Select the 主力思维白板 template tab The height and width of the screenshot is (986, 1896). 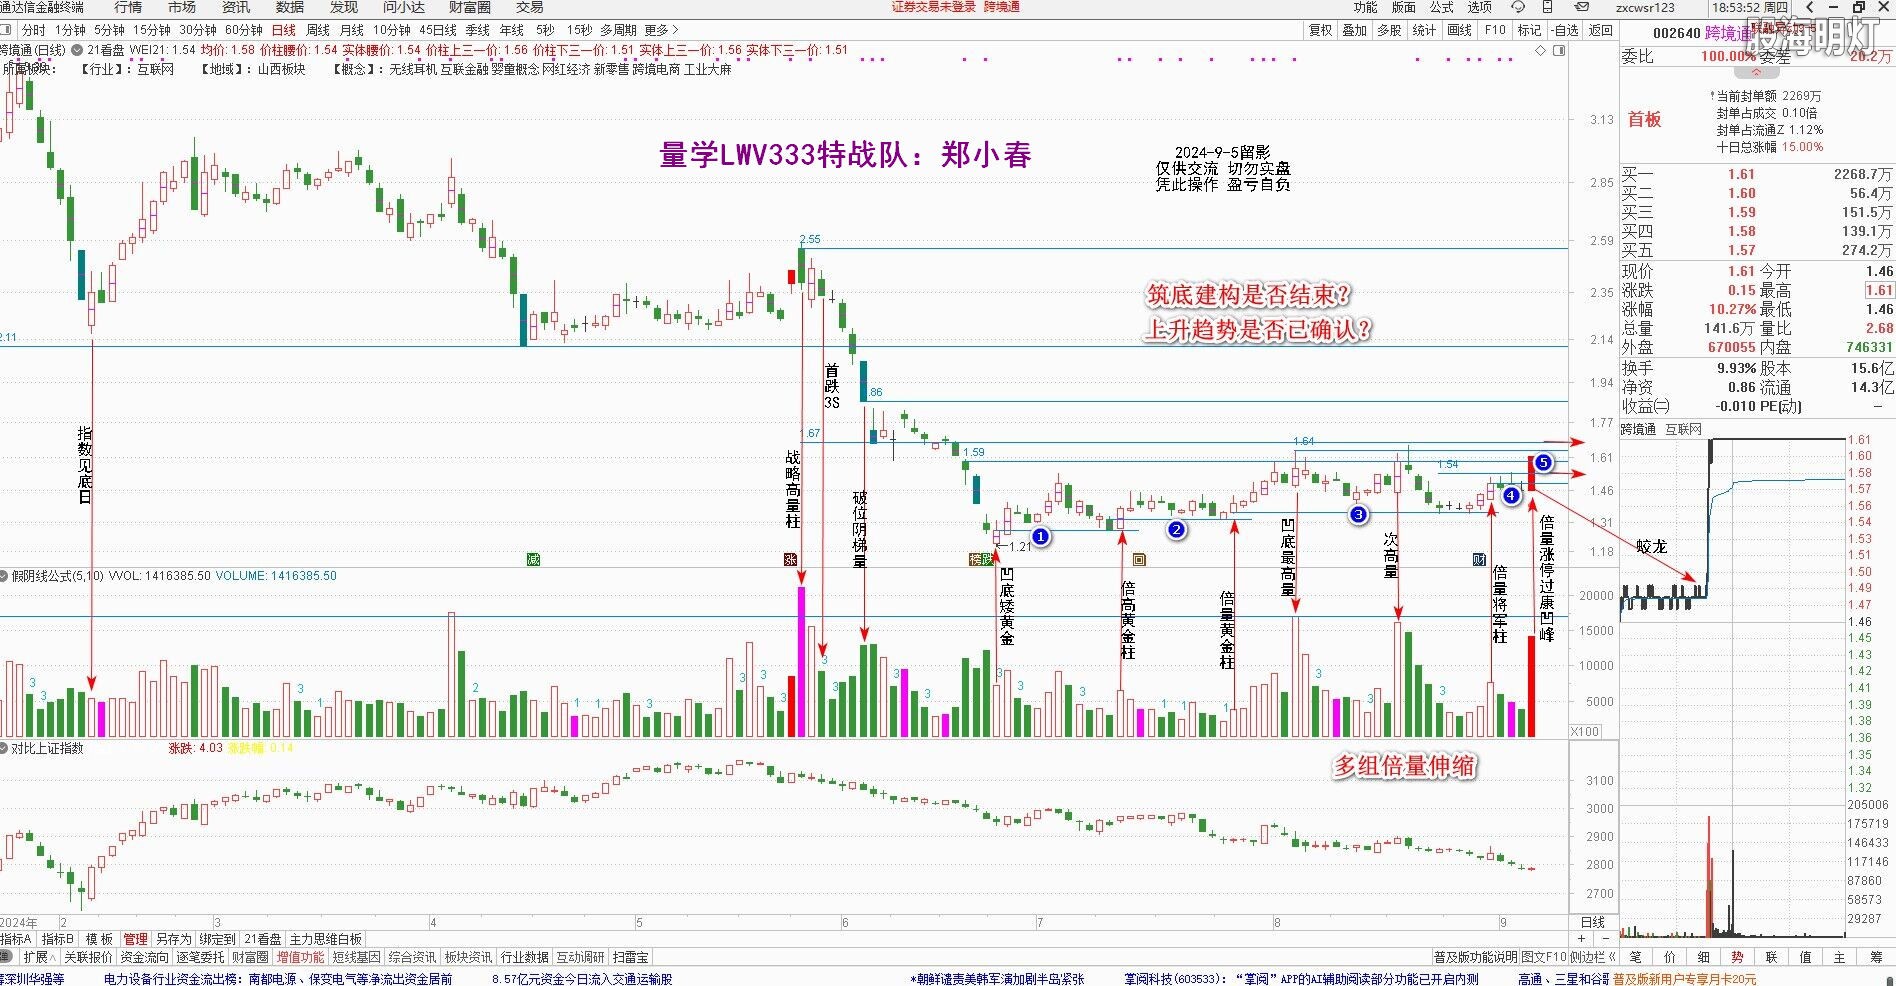click(326, 939)
